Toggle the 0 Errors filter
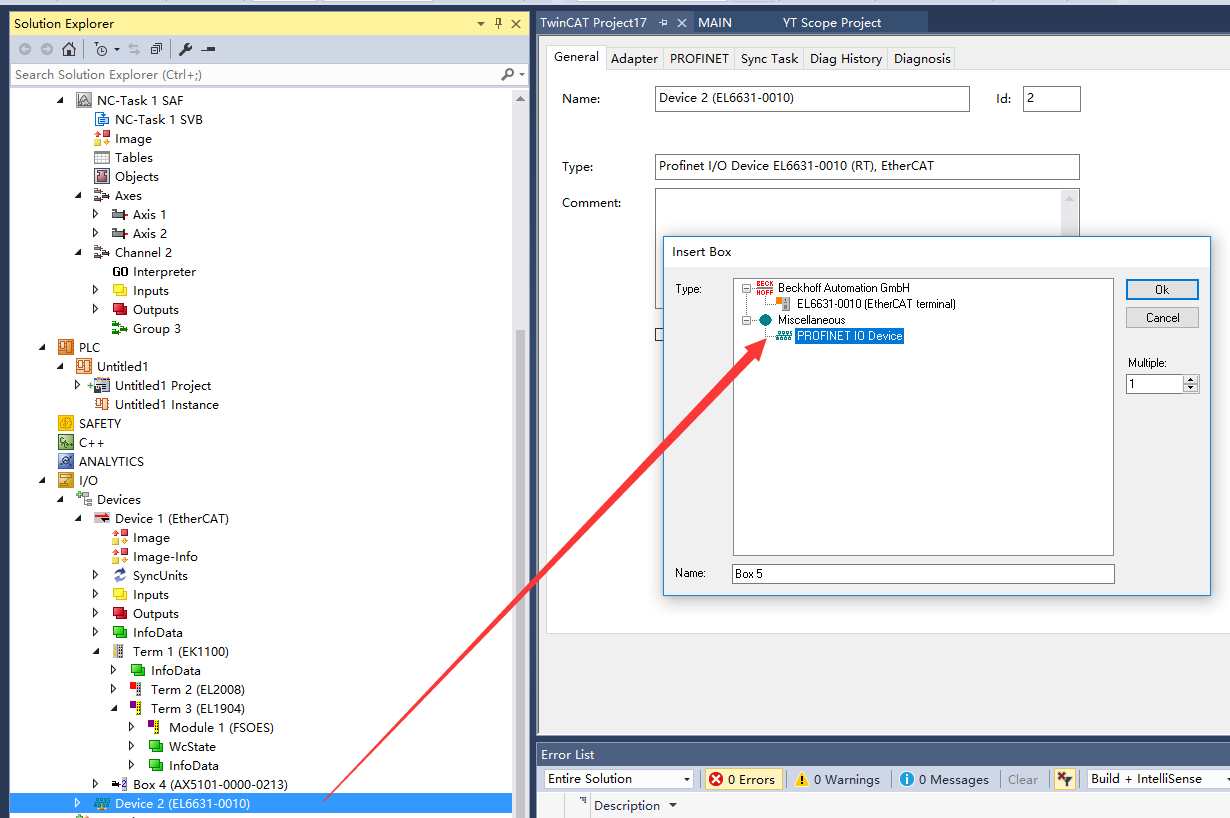This screenshot has height=818, width=1230. click(741, 779)
